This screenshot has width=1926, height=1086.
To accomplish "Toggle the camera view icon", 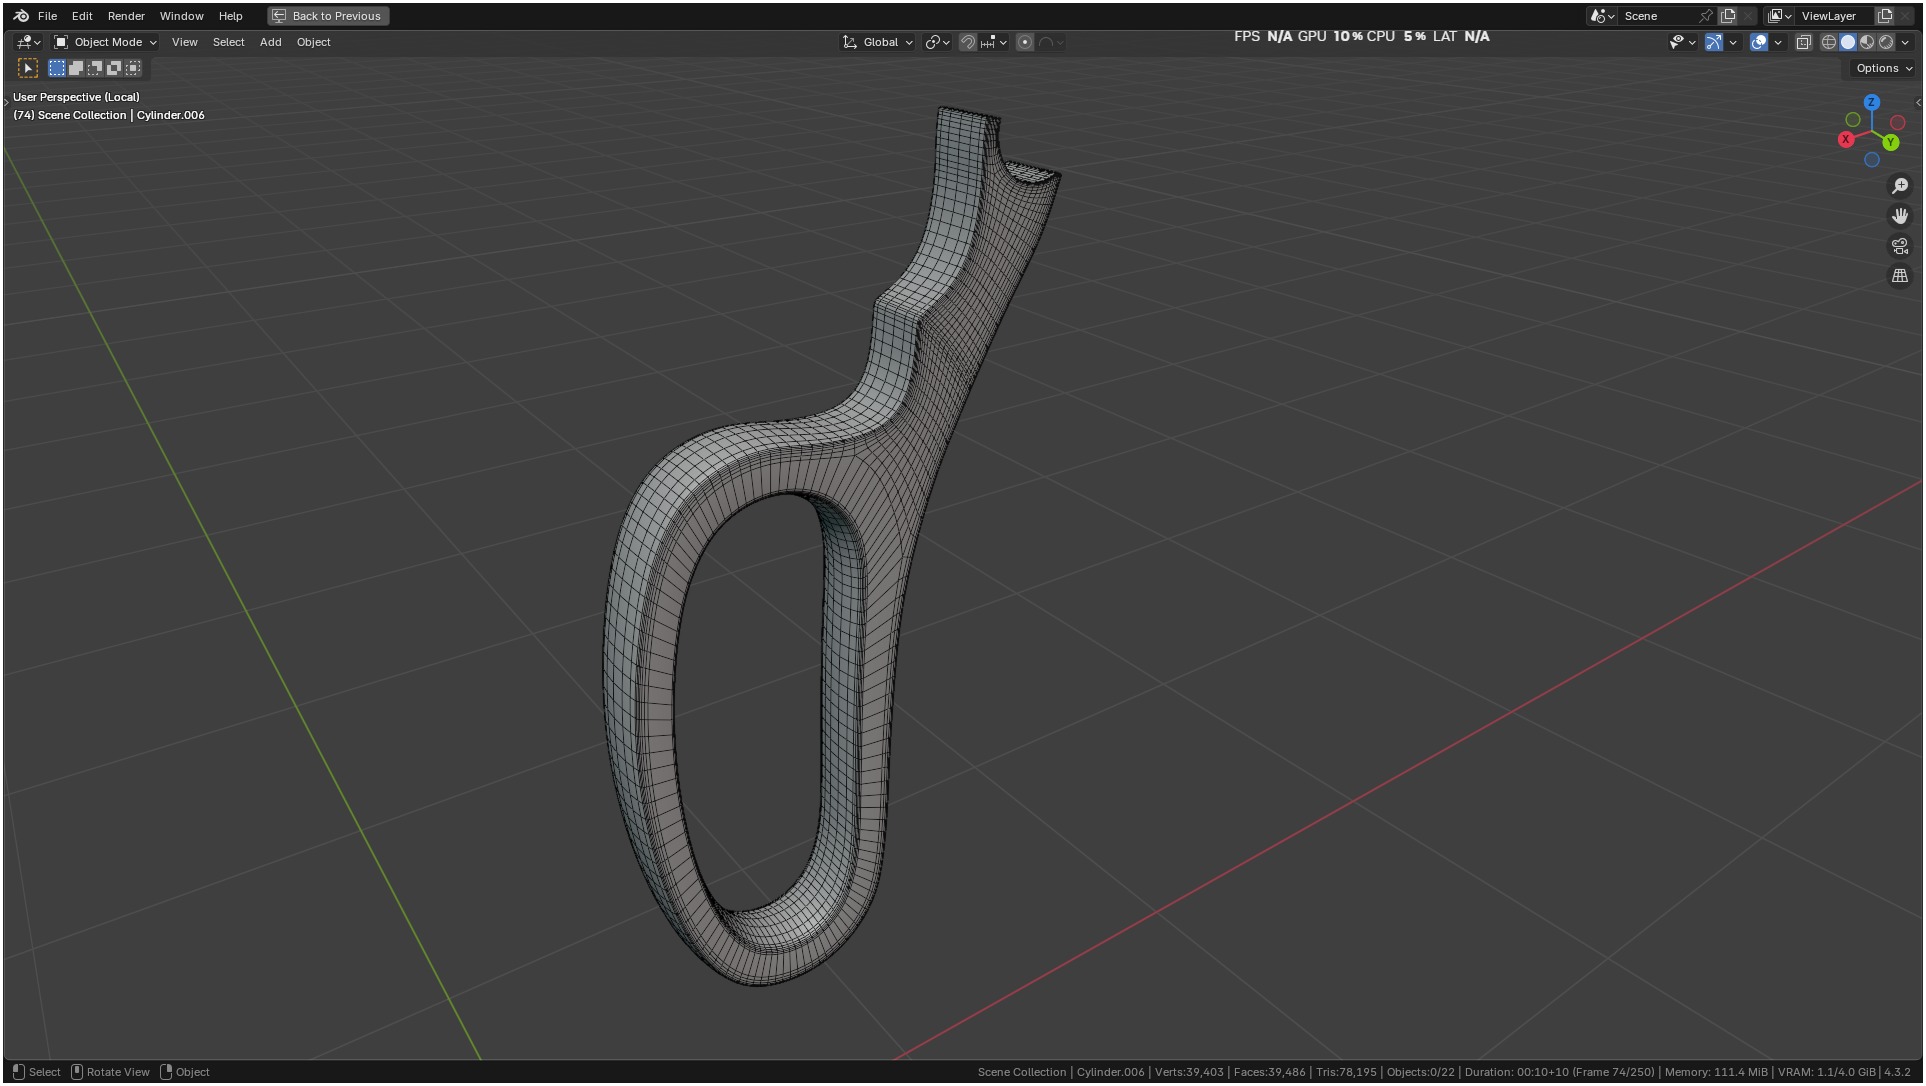I will 1900,246.
